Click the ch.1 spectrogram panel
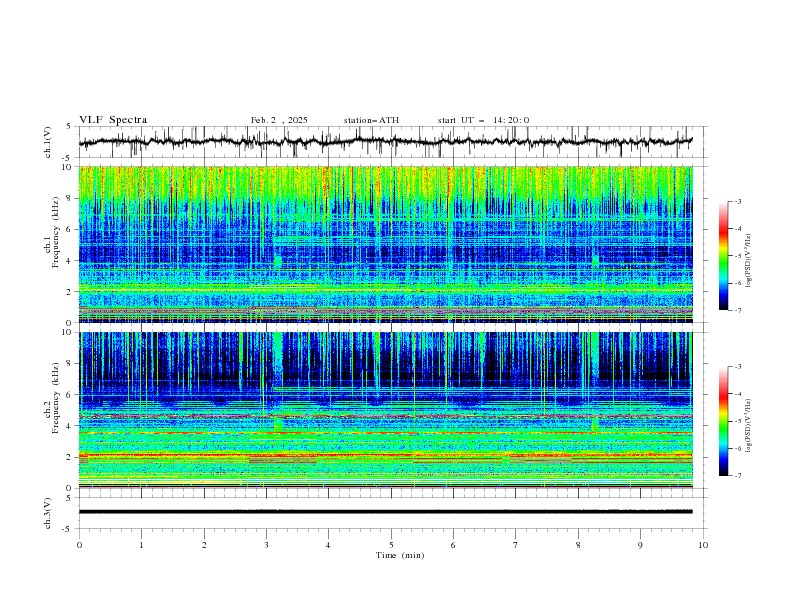 click(386, 244)
